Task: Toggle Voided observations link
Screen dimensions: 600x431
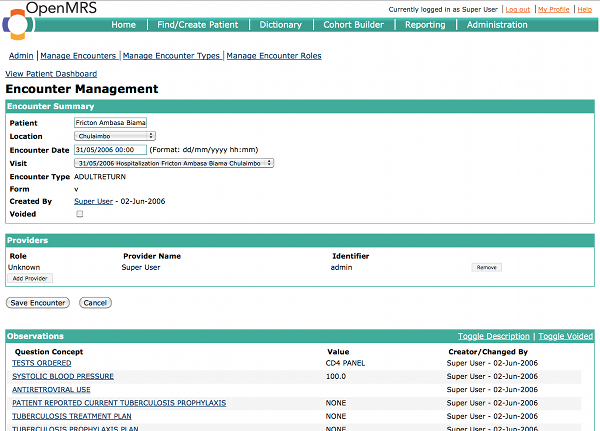Action: 566,336
